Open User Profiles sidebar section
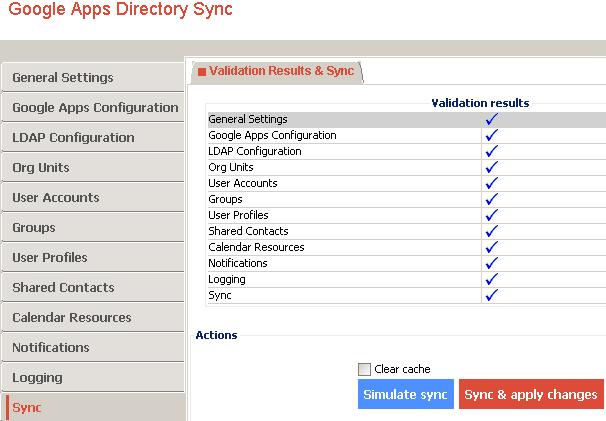This screenshot has height=421, width=606. [93, 257]
